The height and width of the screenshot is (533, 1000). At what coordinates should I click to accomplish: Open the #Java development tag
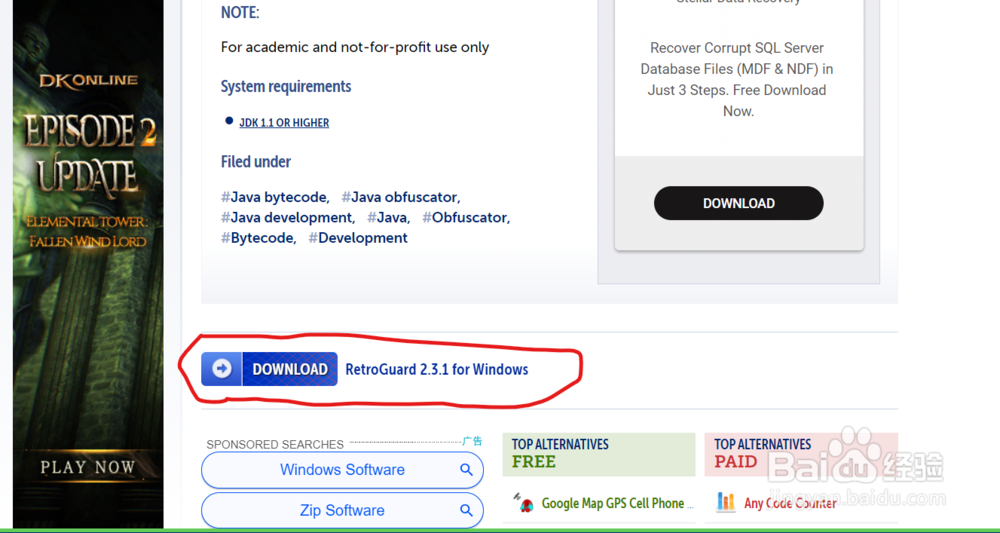point(288,217)
